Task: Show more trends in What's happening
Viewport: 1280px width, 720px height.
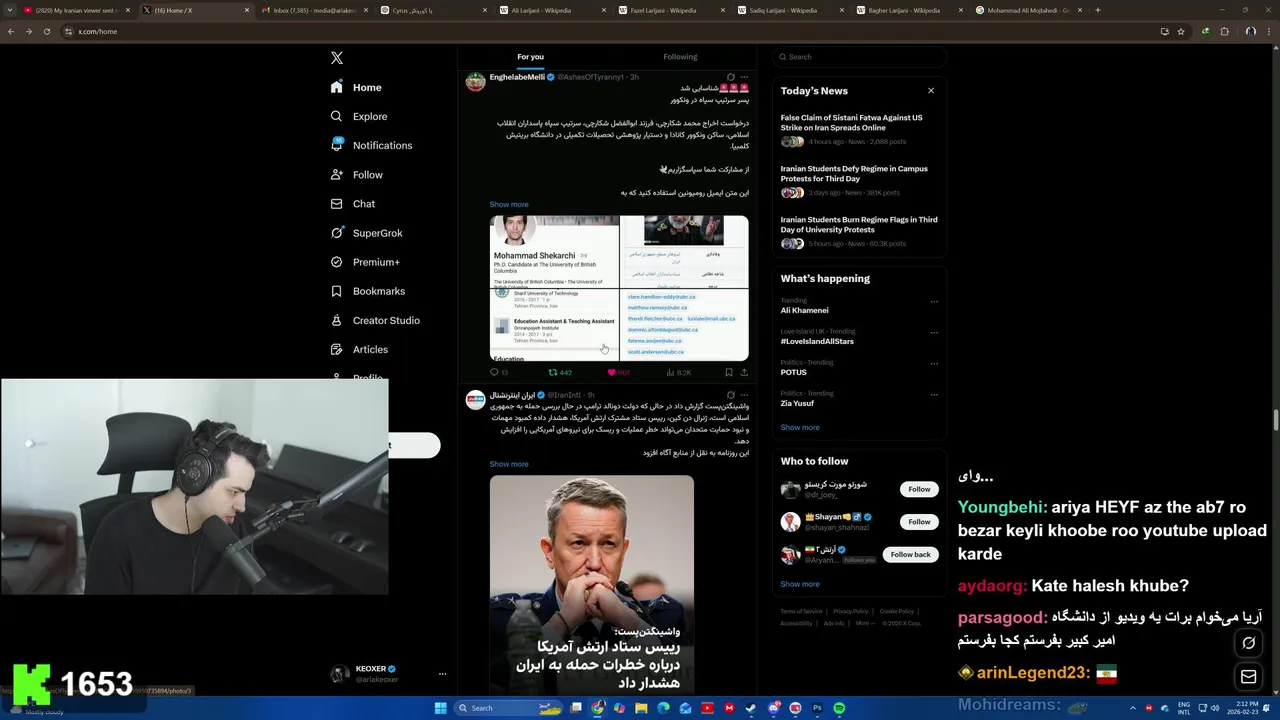Action: point(800,427)
